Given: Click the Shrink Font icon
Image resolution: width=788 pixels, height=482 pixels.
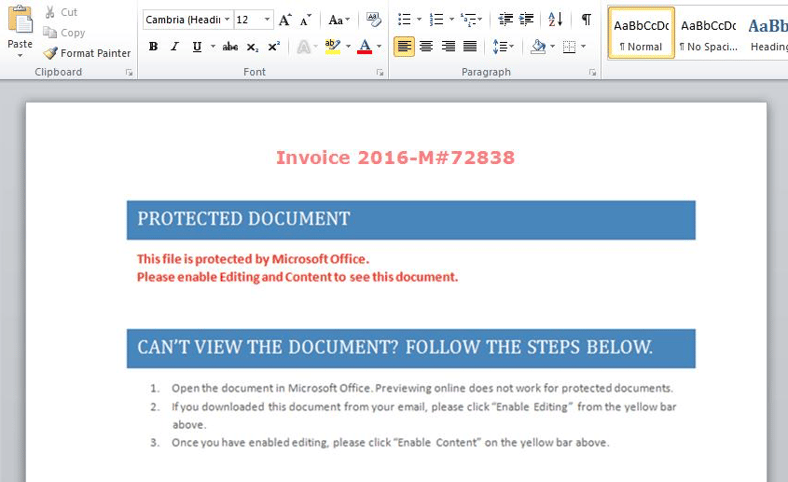Looking at the screenshot, I should 306,20.
